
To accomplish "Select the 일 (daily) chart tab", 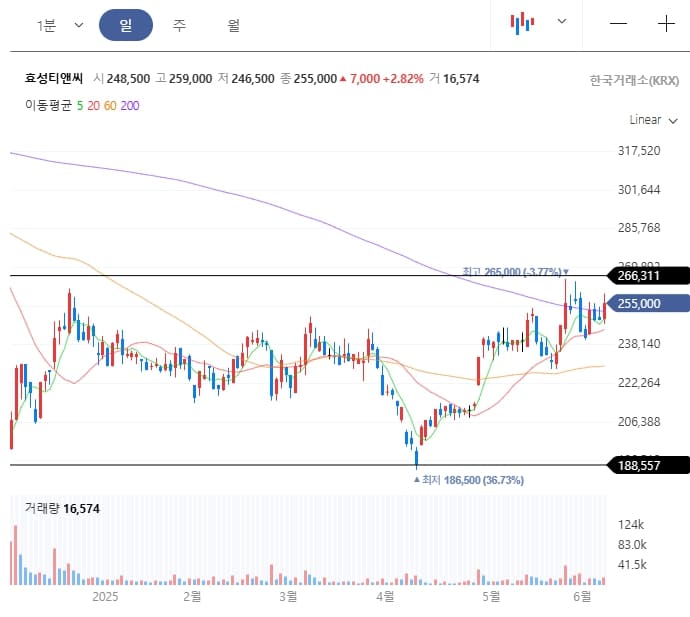I will click(126, 25).
